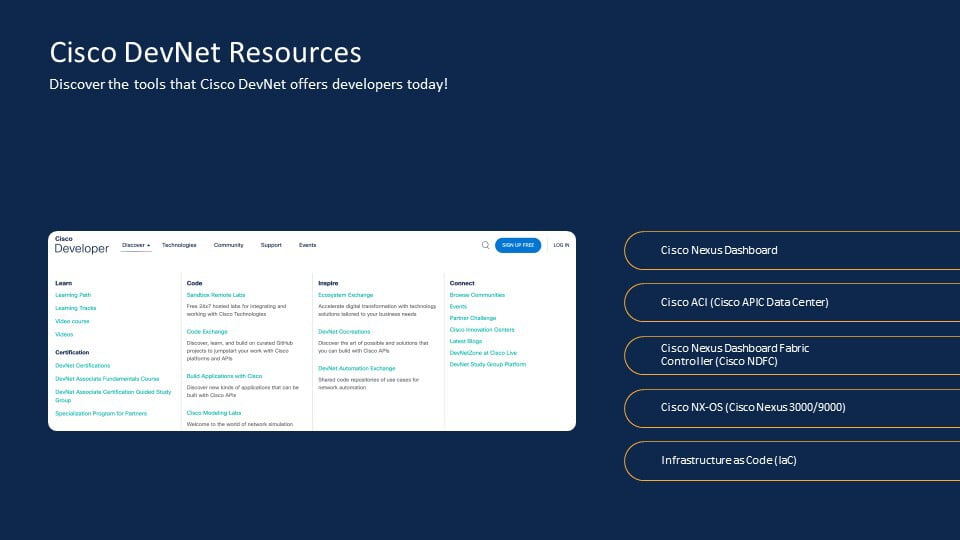Click the 'Certification' section heading
Image resolution: width=960 pixels, height=540 pixels.
(x=72, y=353)
